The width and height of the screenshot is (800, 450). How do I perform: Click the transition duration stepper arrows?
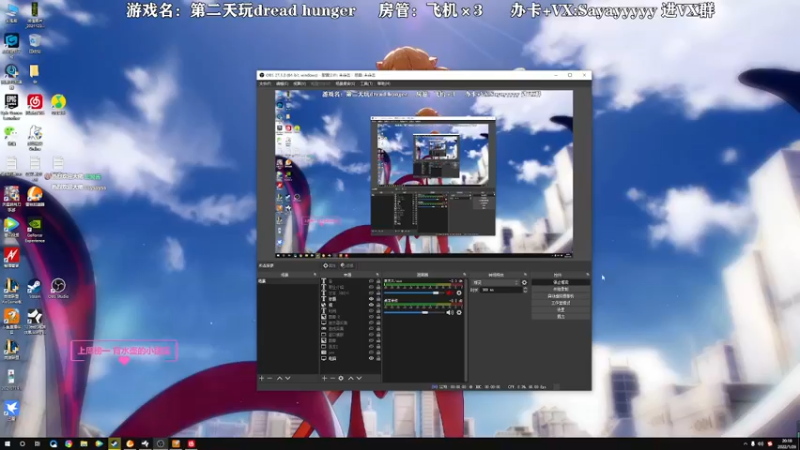click(x=525, y=290)
